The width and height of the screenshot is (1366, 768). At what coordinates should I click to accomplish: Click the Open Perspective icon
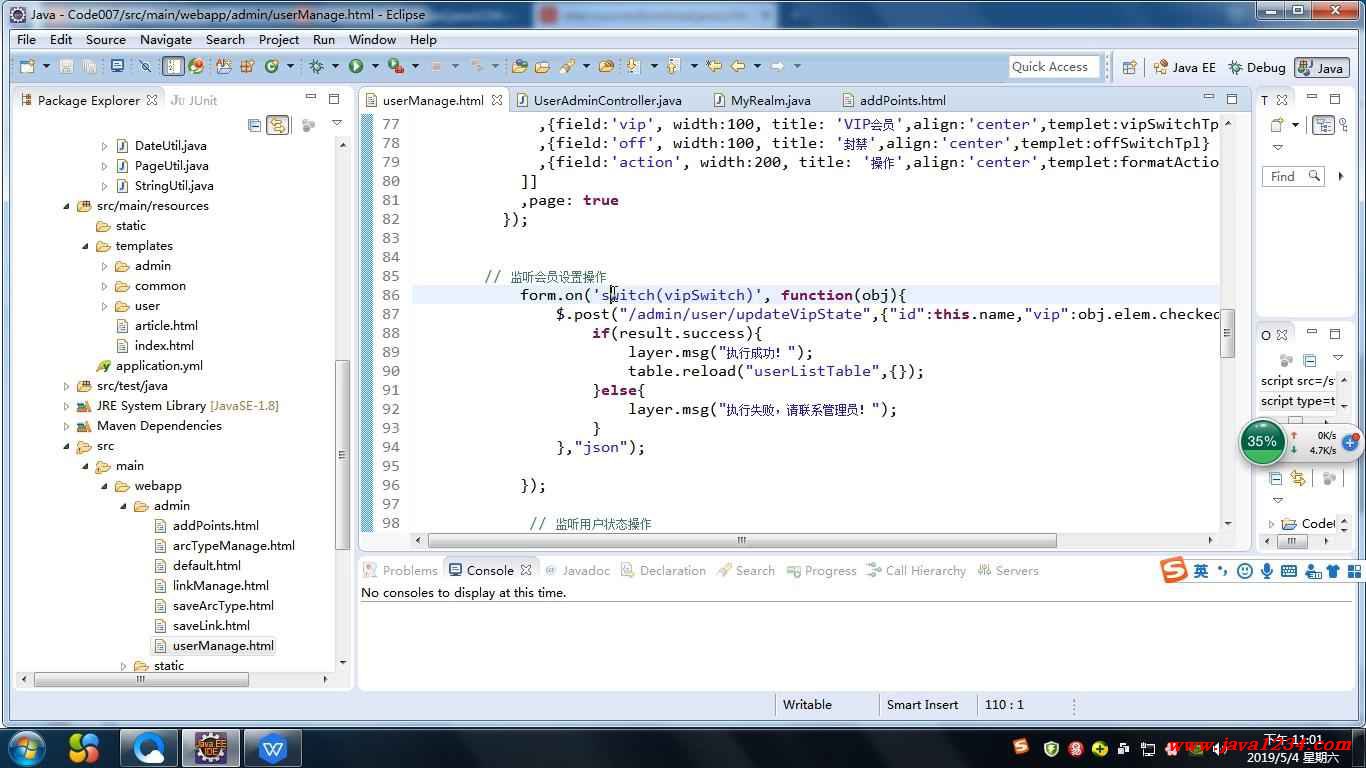coord(1129,67)
